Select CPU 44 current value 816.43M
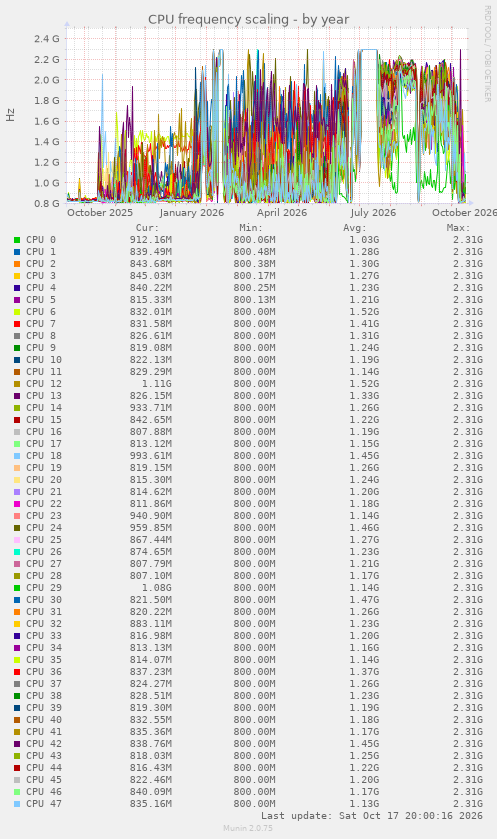The height and width of the screenshot is (839, 497). [x=151, y=767]
